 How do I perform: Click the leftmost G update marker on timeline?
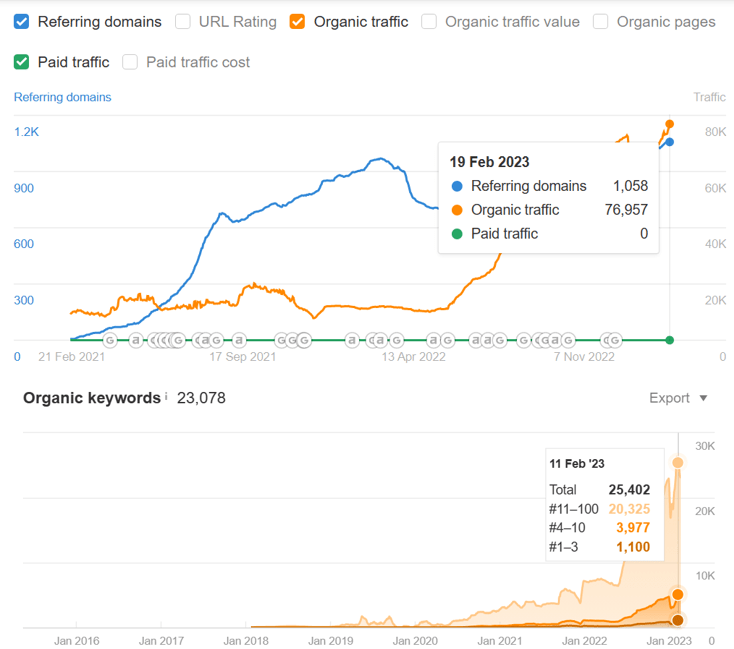[x=111, y=340]
